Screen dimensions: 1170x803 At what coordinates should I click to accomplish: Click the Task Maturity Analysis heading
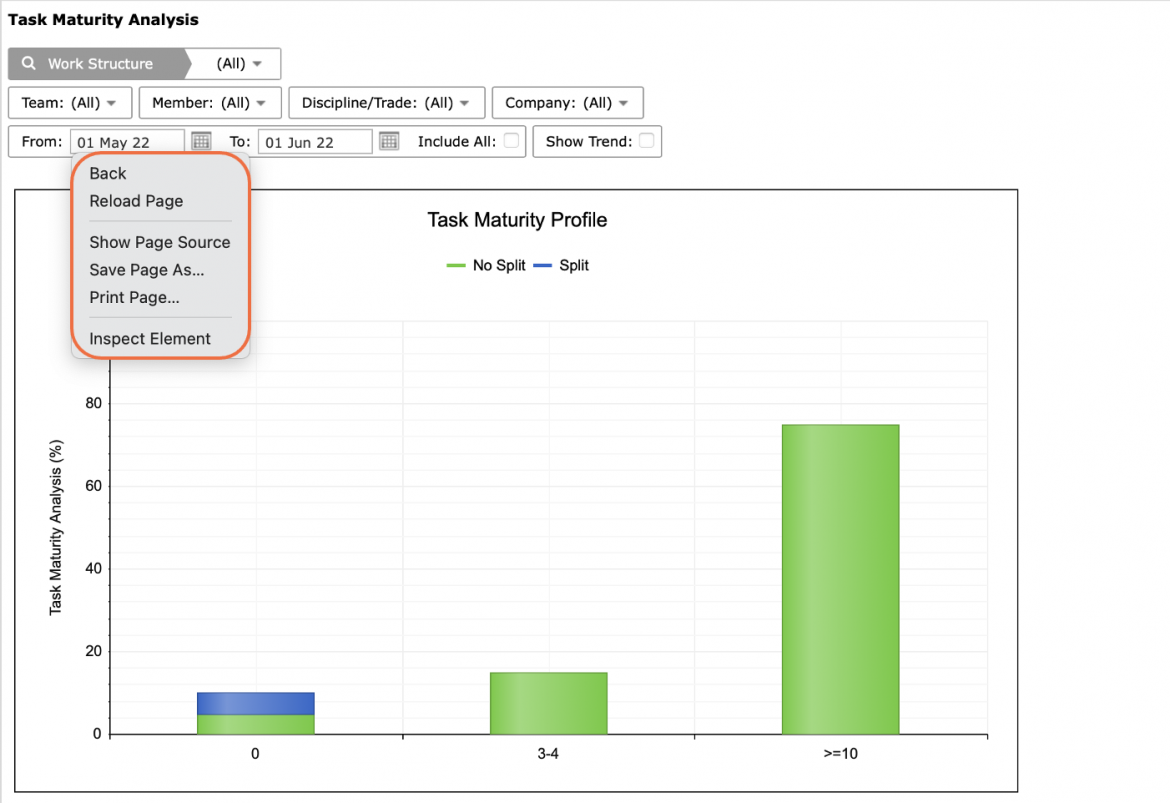point(103,19)
